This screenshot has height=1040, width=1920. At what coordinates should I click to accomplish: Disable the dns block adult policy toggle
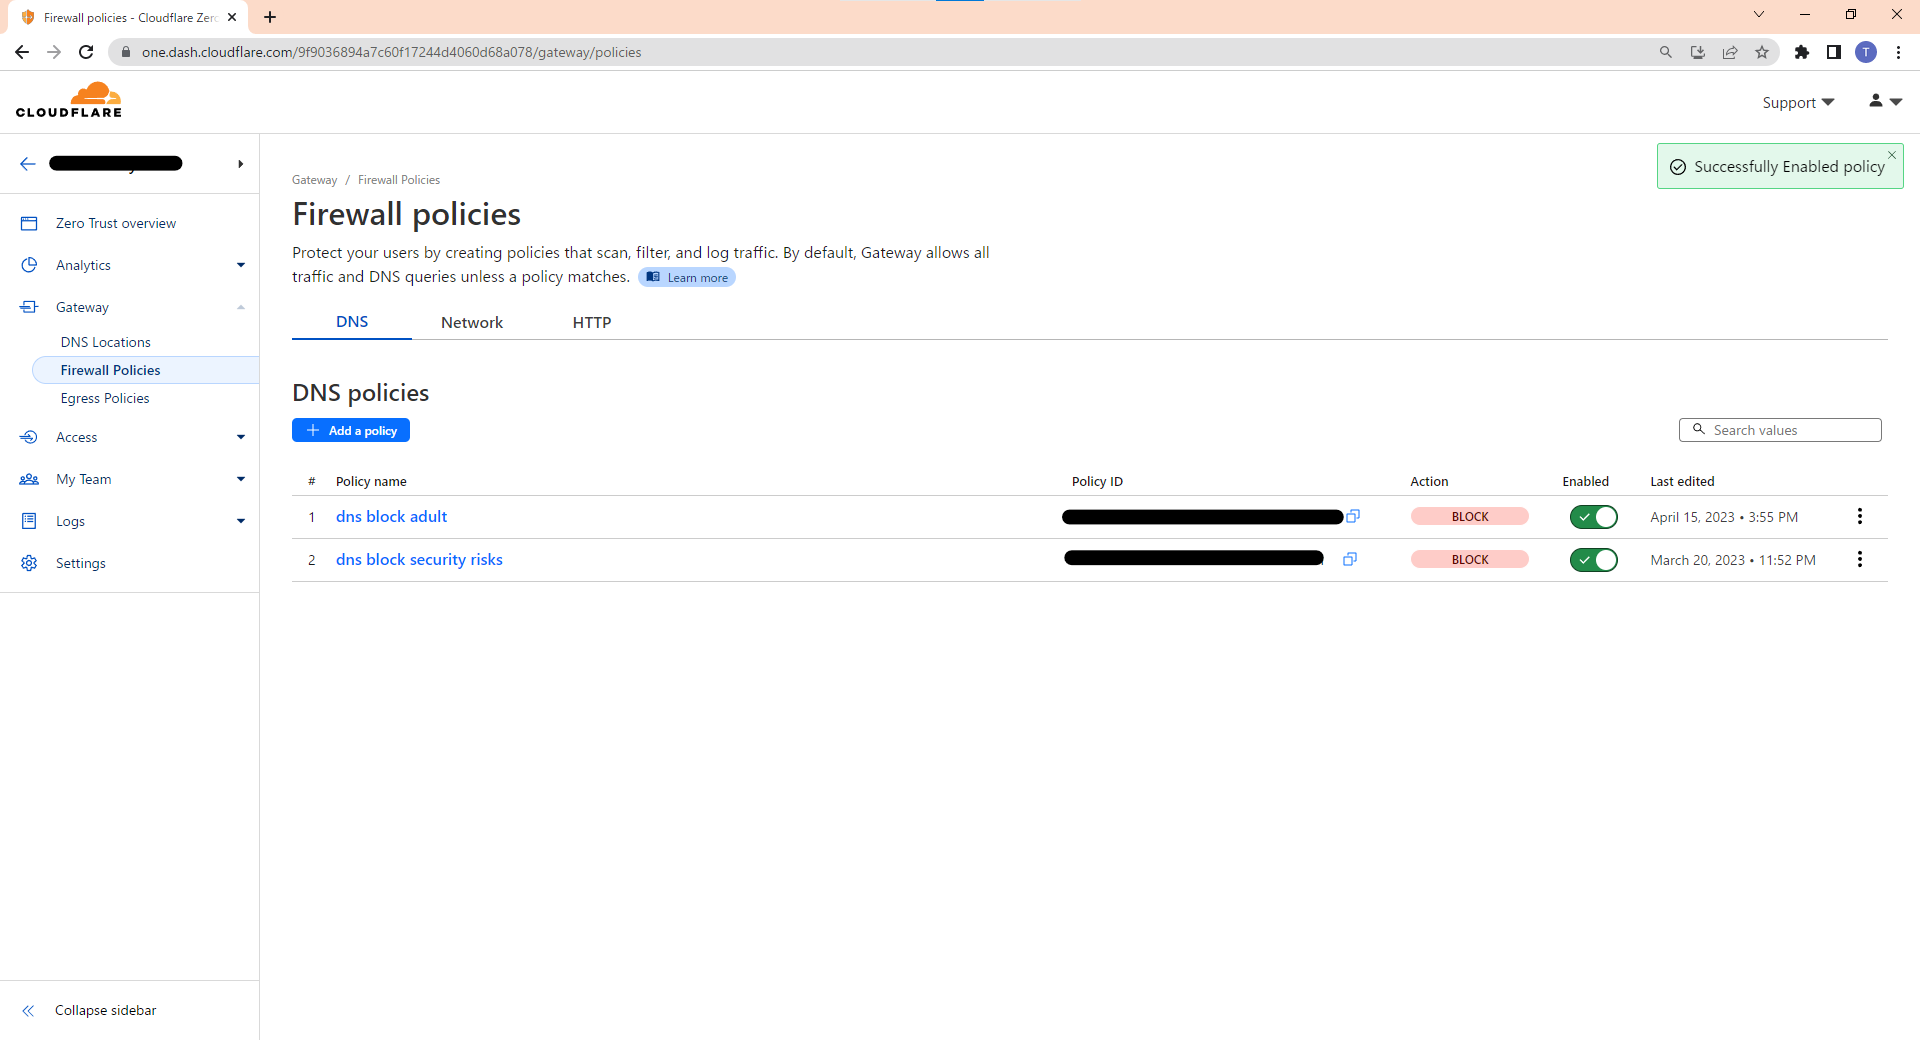[1593, 517]
